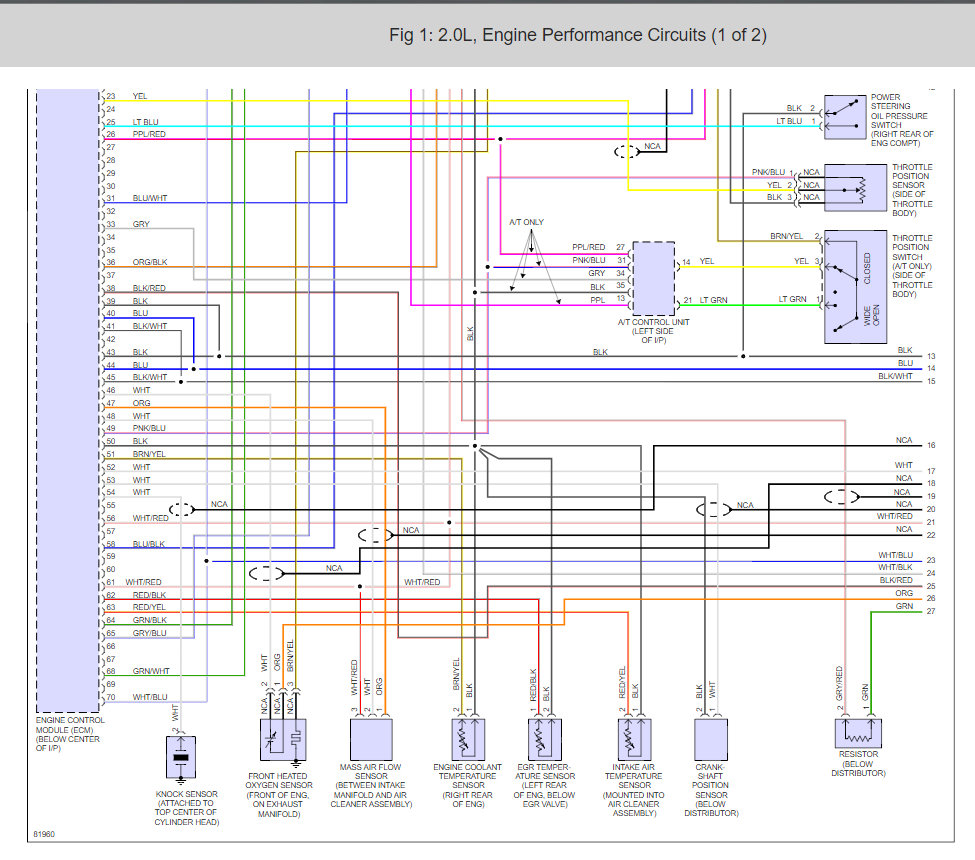Select ECM pin 65 'GRY/BLU' label
Image resolution: width=975 pixels, height=860 pixels.
[149, 633]
